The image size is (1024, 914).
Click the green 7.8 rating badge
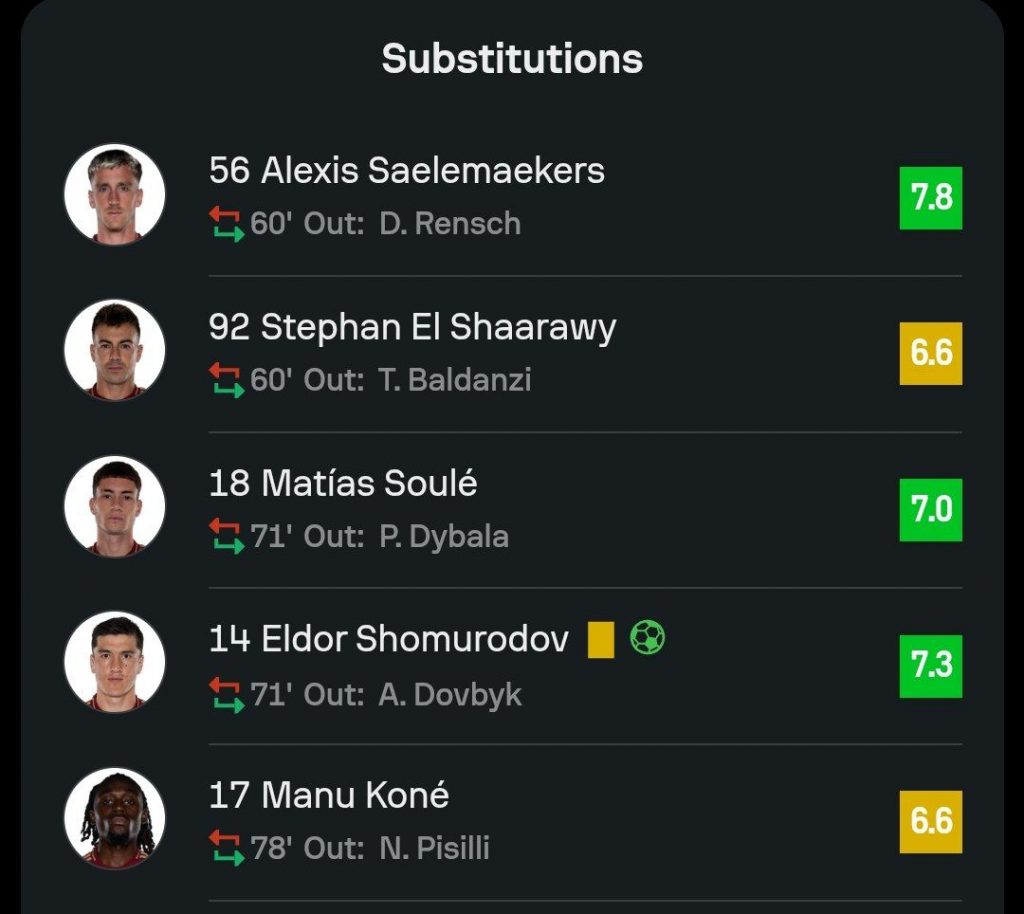(931, 198)
